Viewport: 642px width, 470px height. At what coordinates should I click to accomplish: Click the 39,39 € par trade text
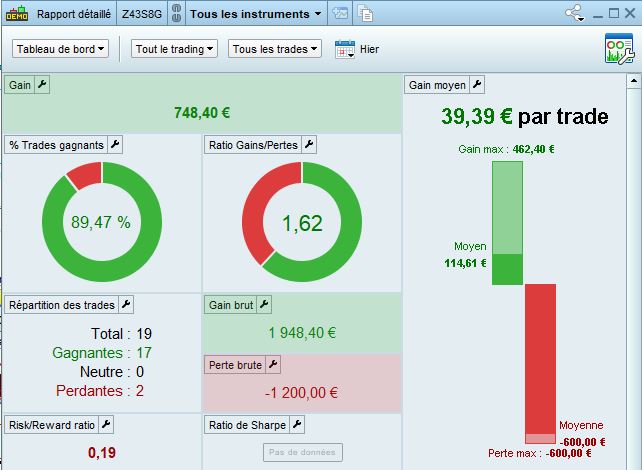(x=524, y=116)
